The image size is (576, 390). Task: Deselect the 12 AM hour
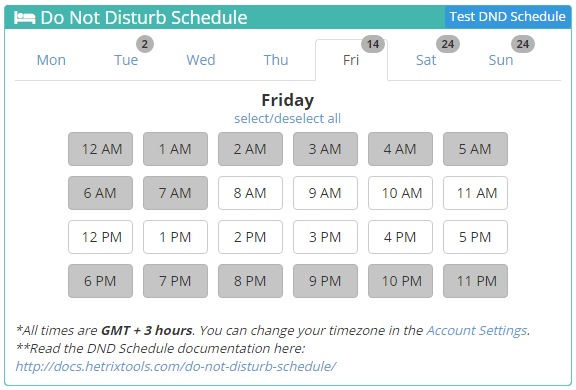(x=100, y=149)
